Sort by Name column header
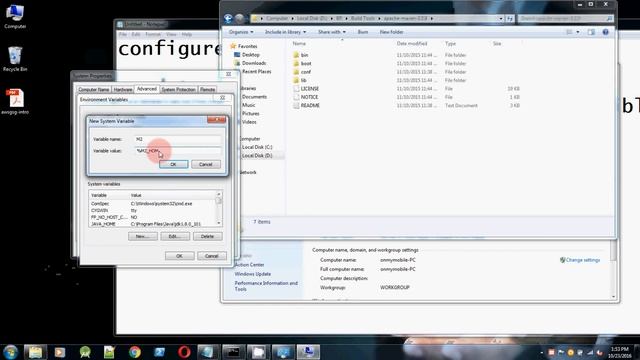Image resolution: width=640 pixels, height=360 pixels. [299, 43]
